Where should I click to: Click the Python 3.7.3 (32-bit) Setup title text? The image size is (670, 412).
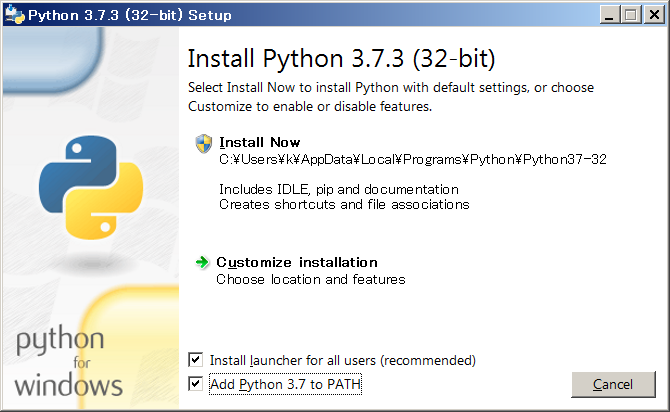pyautogui.click(x=129, y=15)
